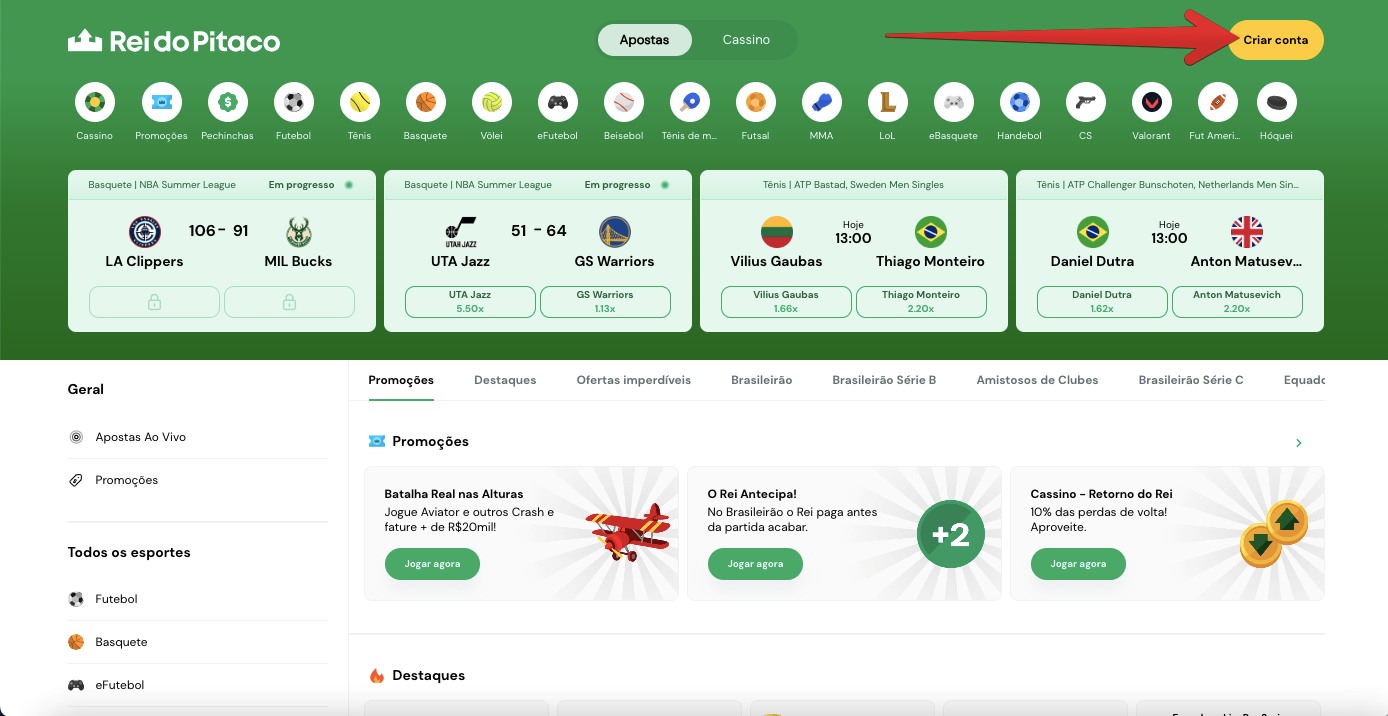Select the Futebol soccer ball icon
This screenshot has width=1388, height=716.
click(x=294, y=102)
